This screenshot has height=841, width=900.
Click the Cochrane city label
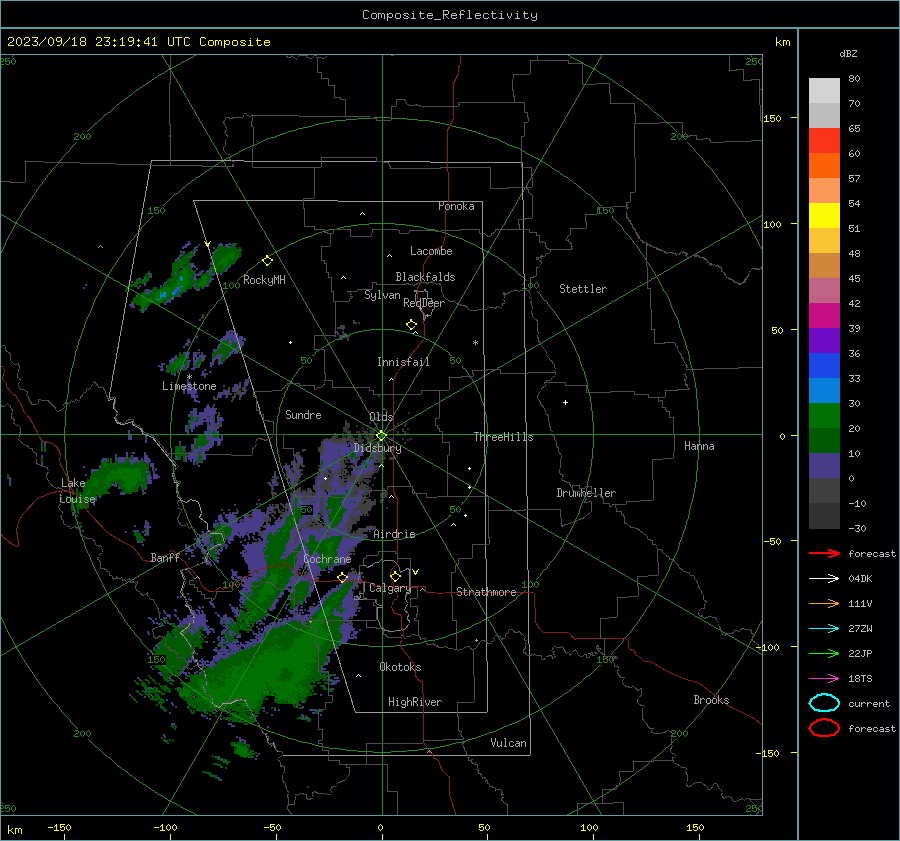[x=327, y=559]
